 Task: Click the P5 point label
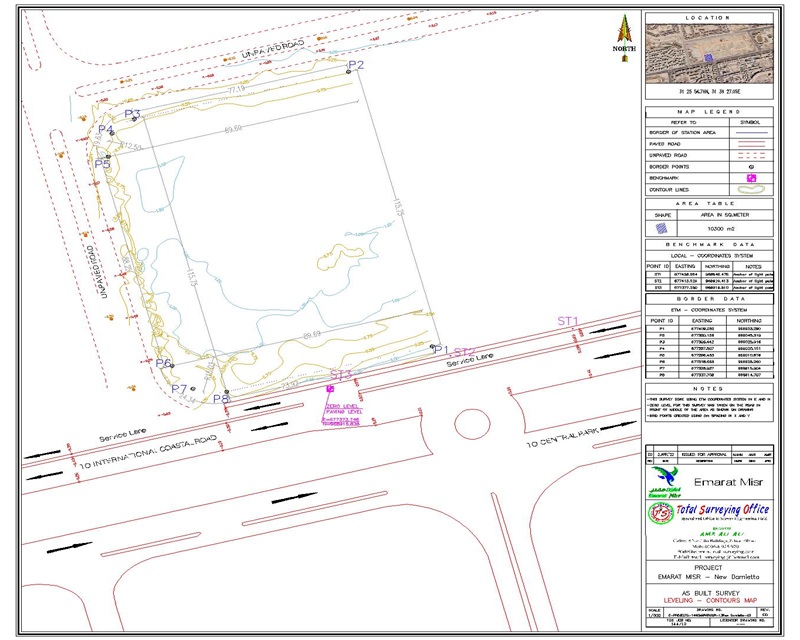coord(103,164)
